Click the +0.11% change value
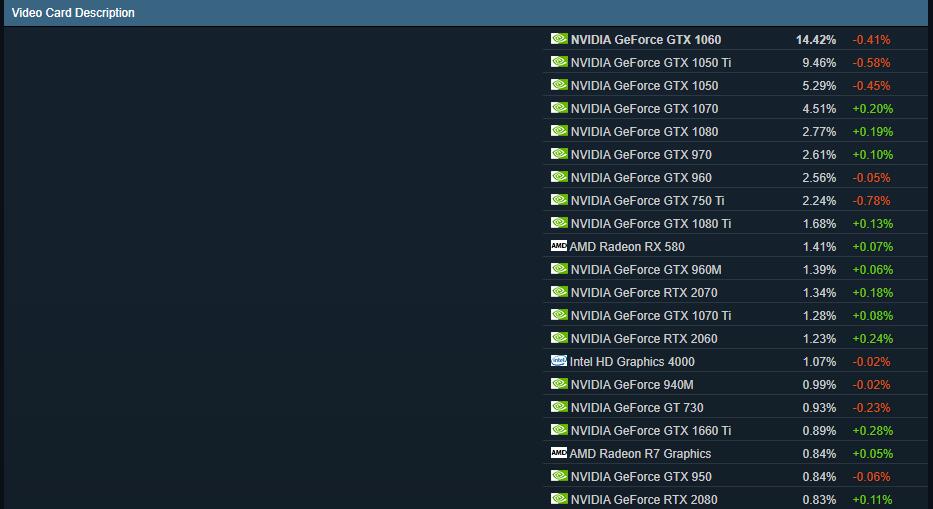The height and width of the screenshot is (509, 933). coord(872,499)
